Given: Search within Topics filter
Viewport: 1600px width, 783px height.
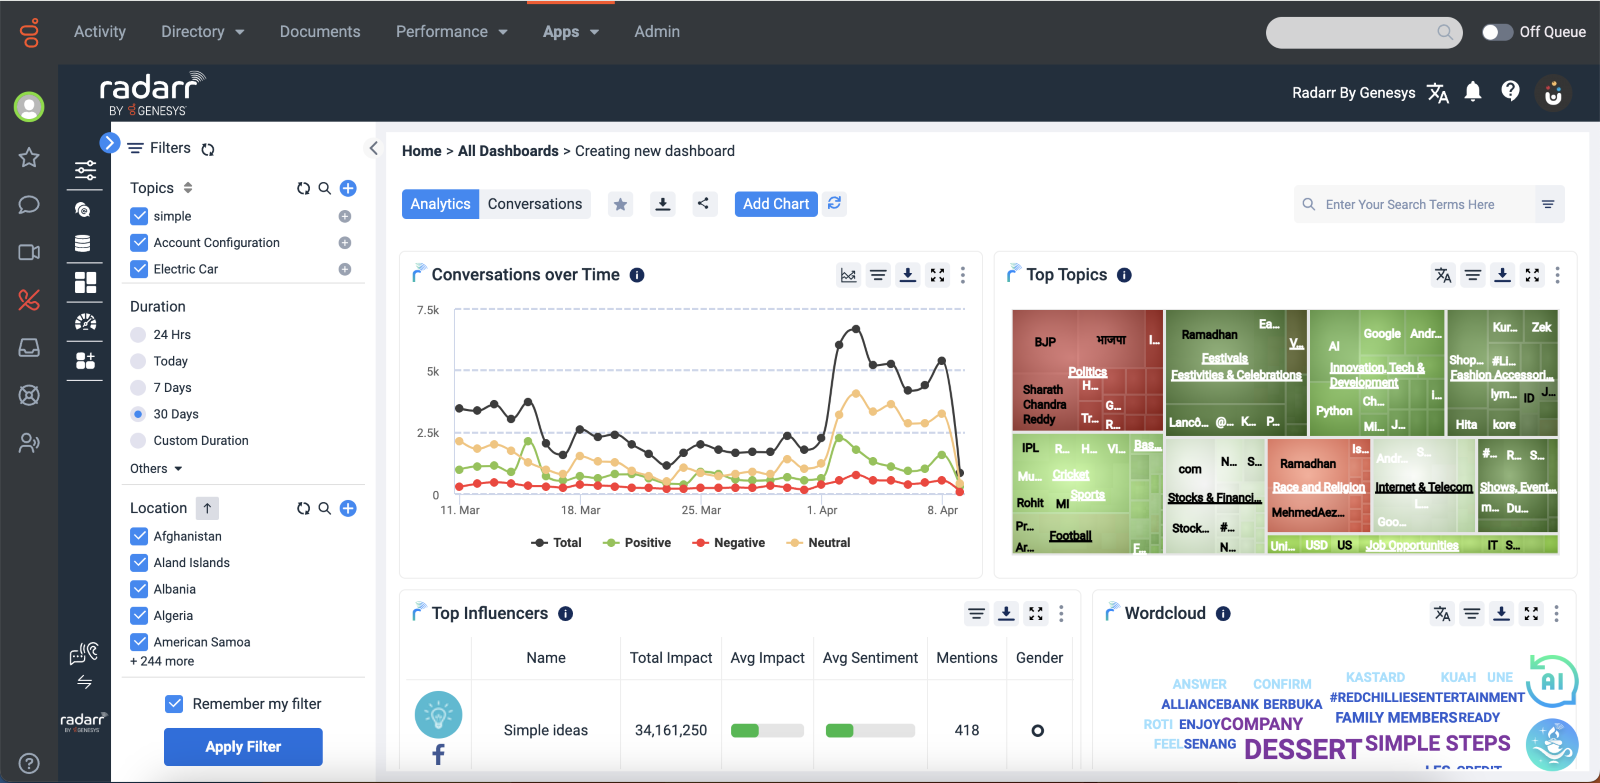Looking at the screenshot, I should 325,188.
